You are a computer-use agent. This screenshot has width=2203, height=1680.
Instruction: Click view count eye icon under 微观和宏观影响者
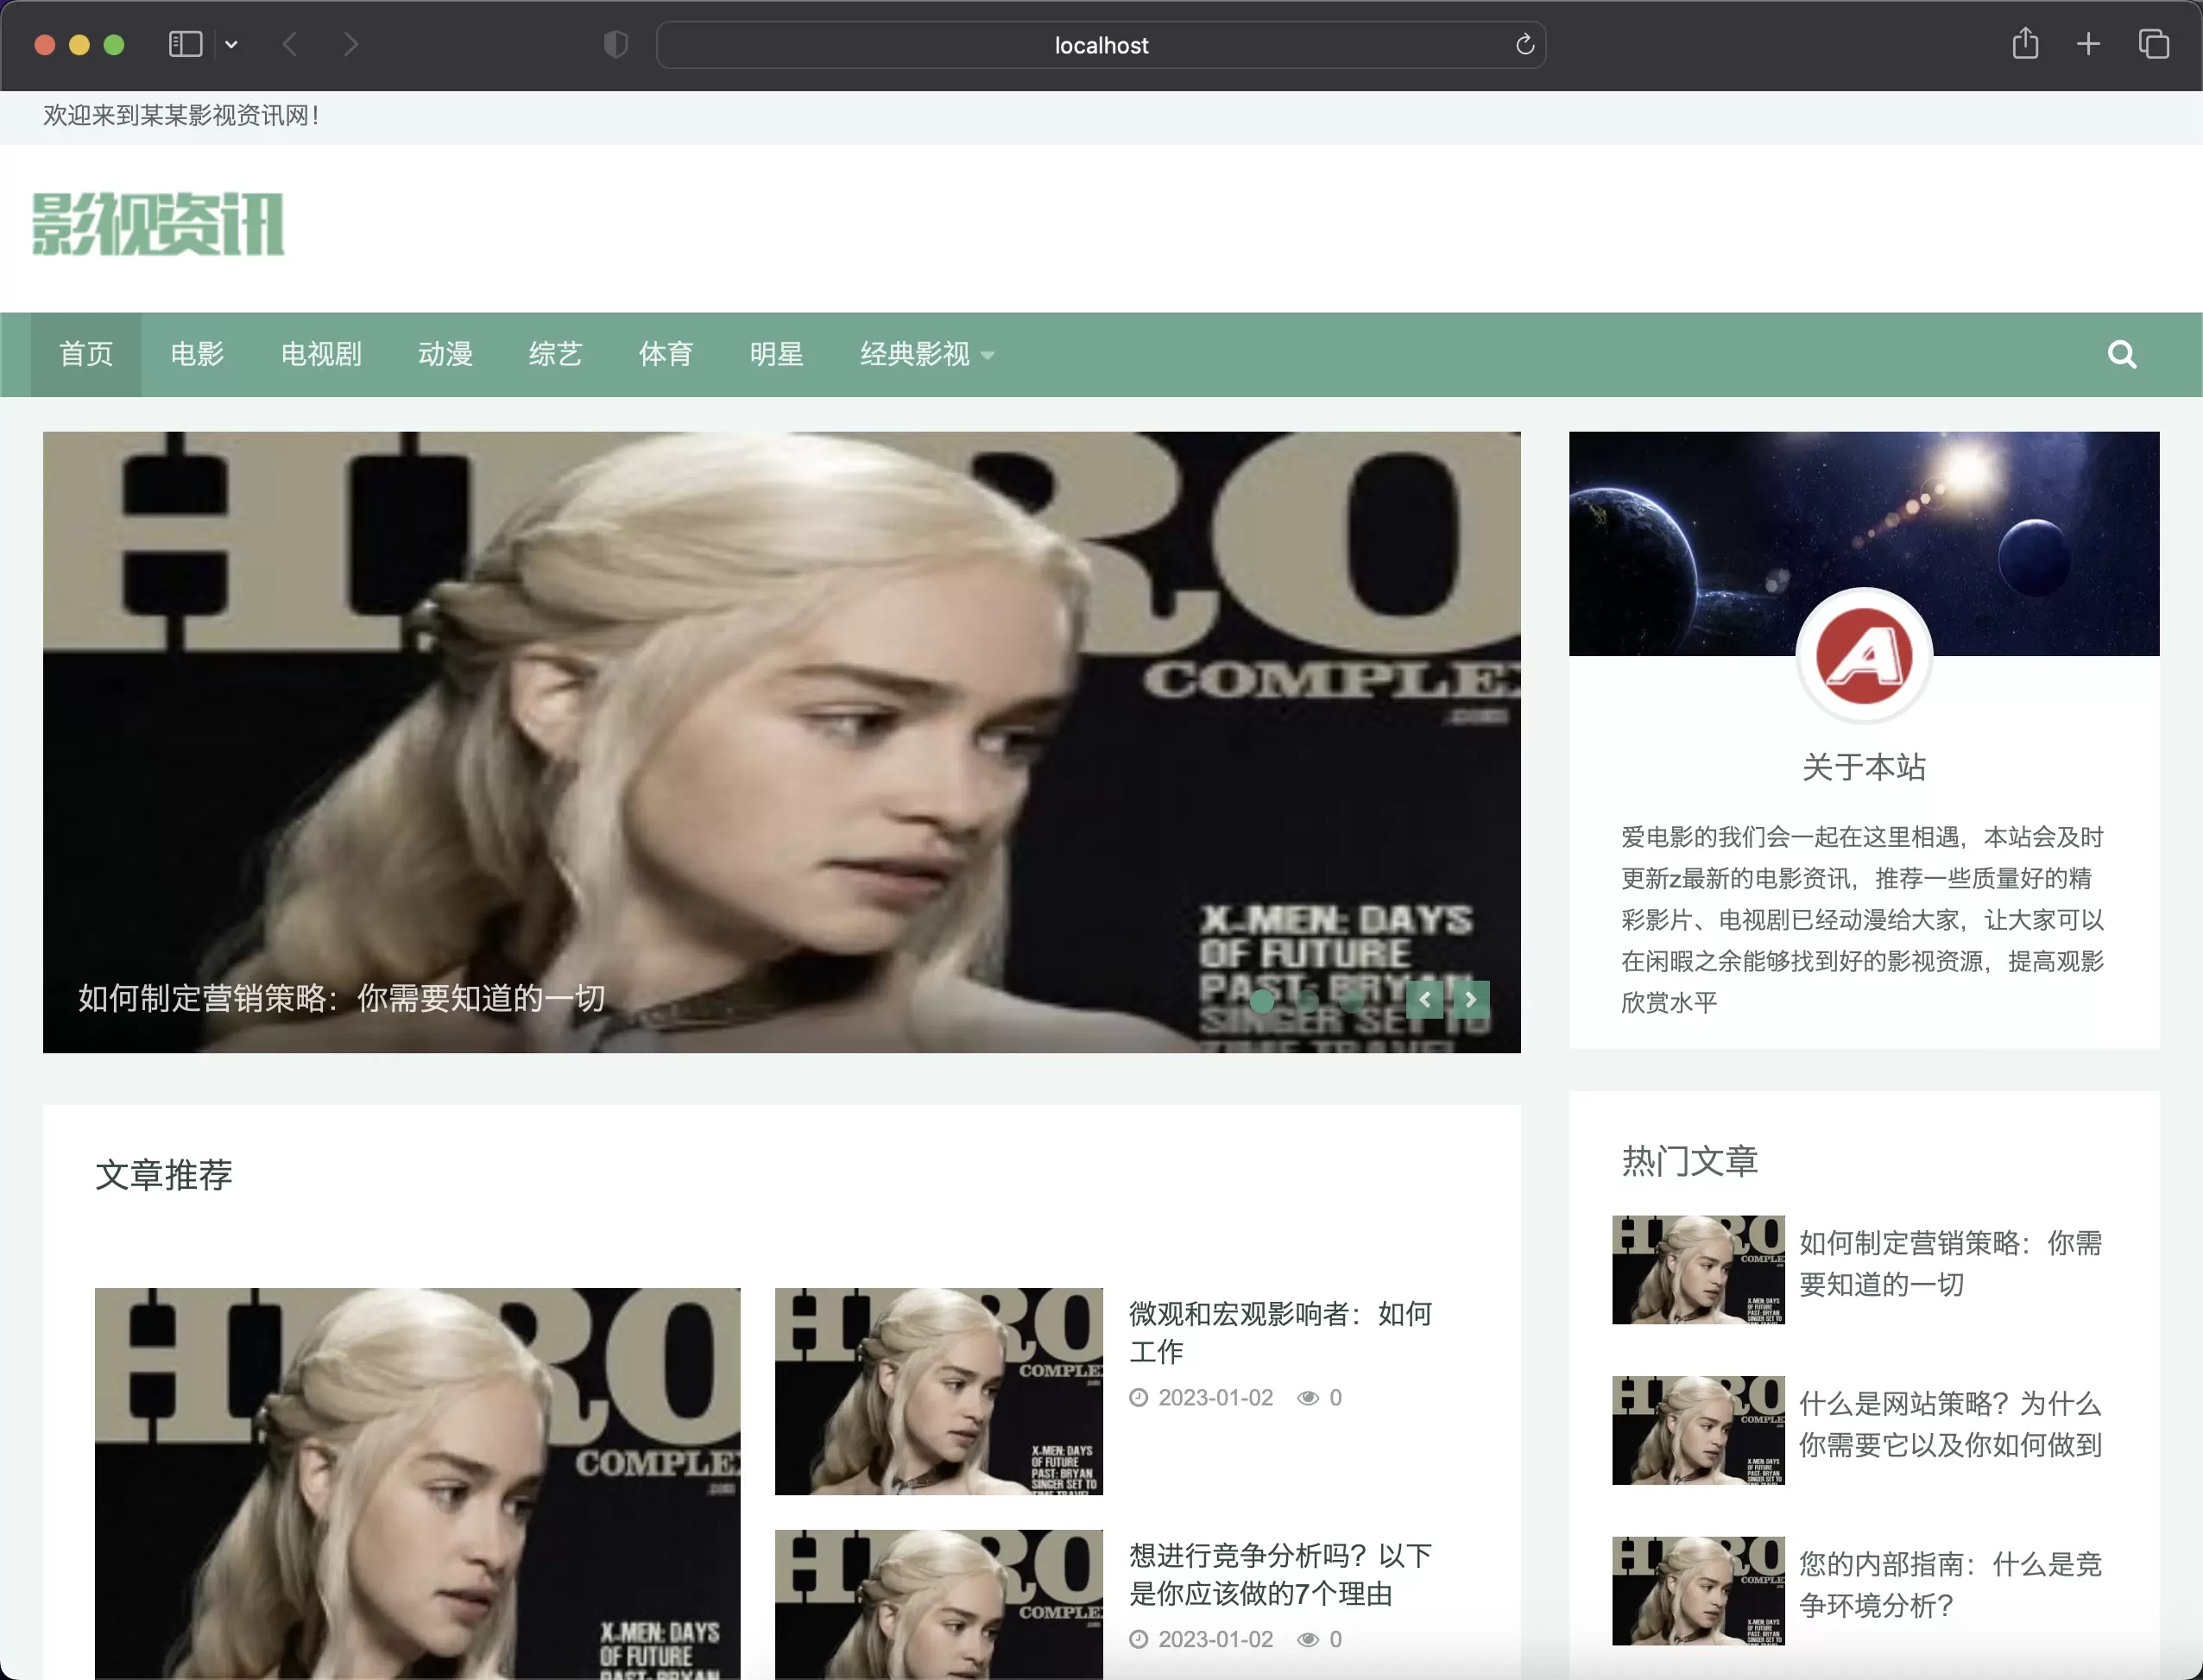(x=1308, y=1398)
